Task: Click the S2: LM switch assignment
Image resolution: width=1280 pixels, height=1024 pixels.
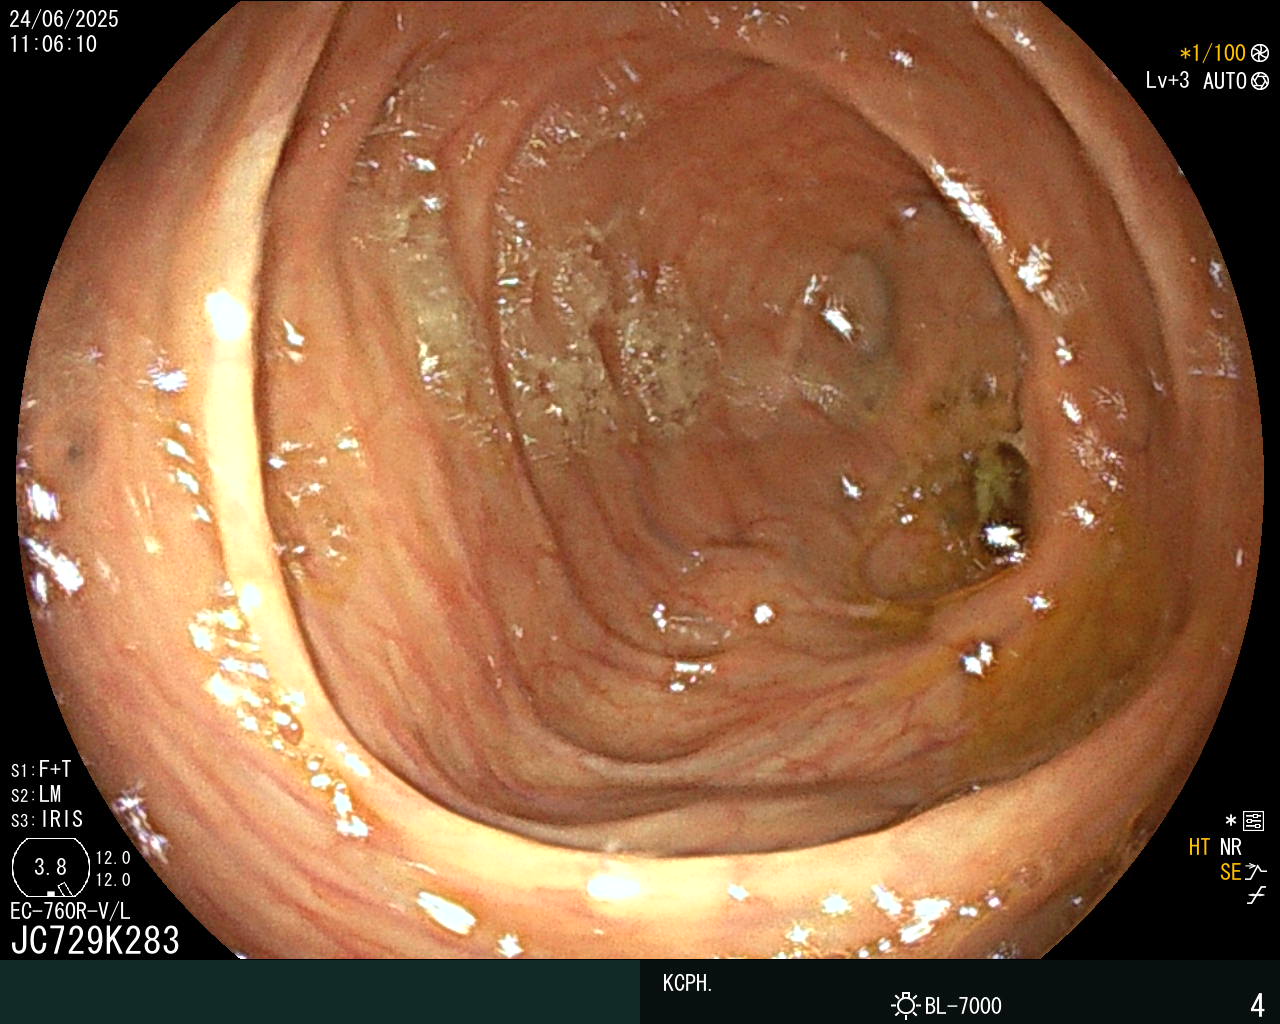Action: [36, 794]
